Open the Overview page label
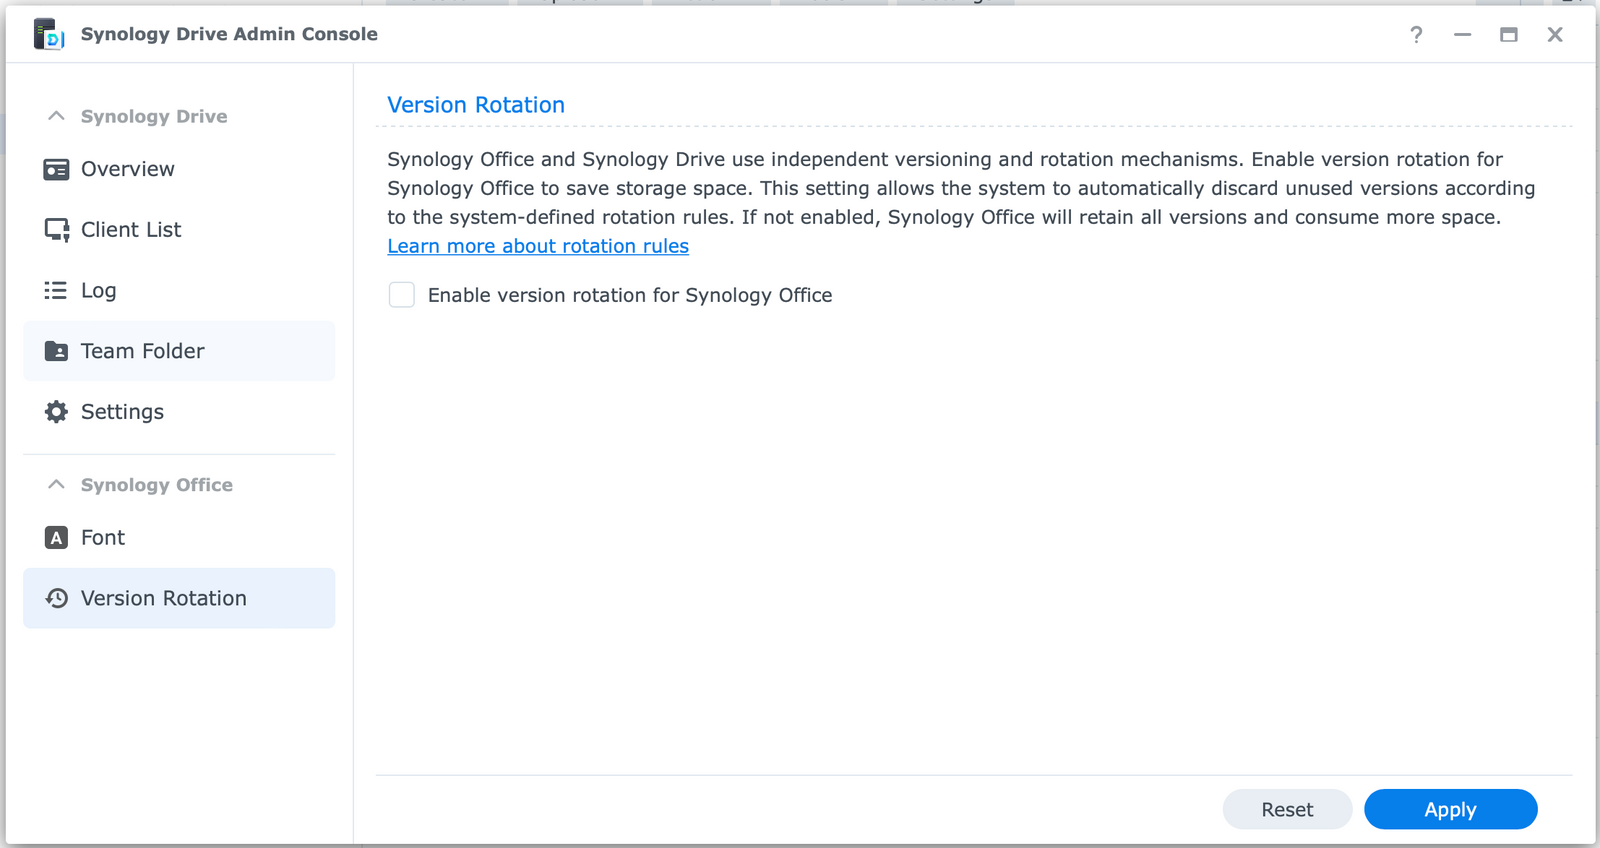This screenshot has width=1600, height=848. pos(128,169)
